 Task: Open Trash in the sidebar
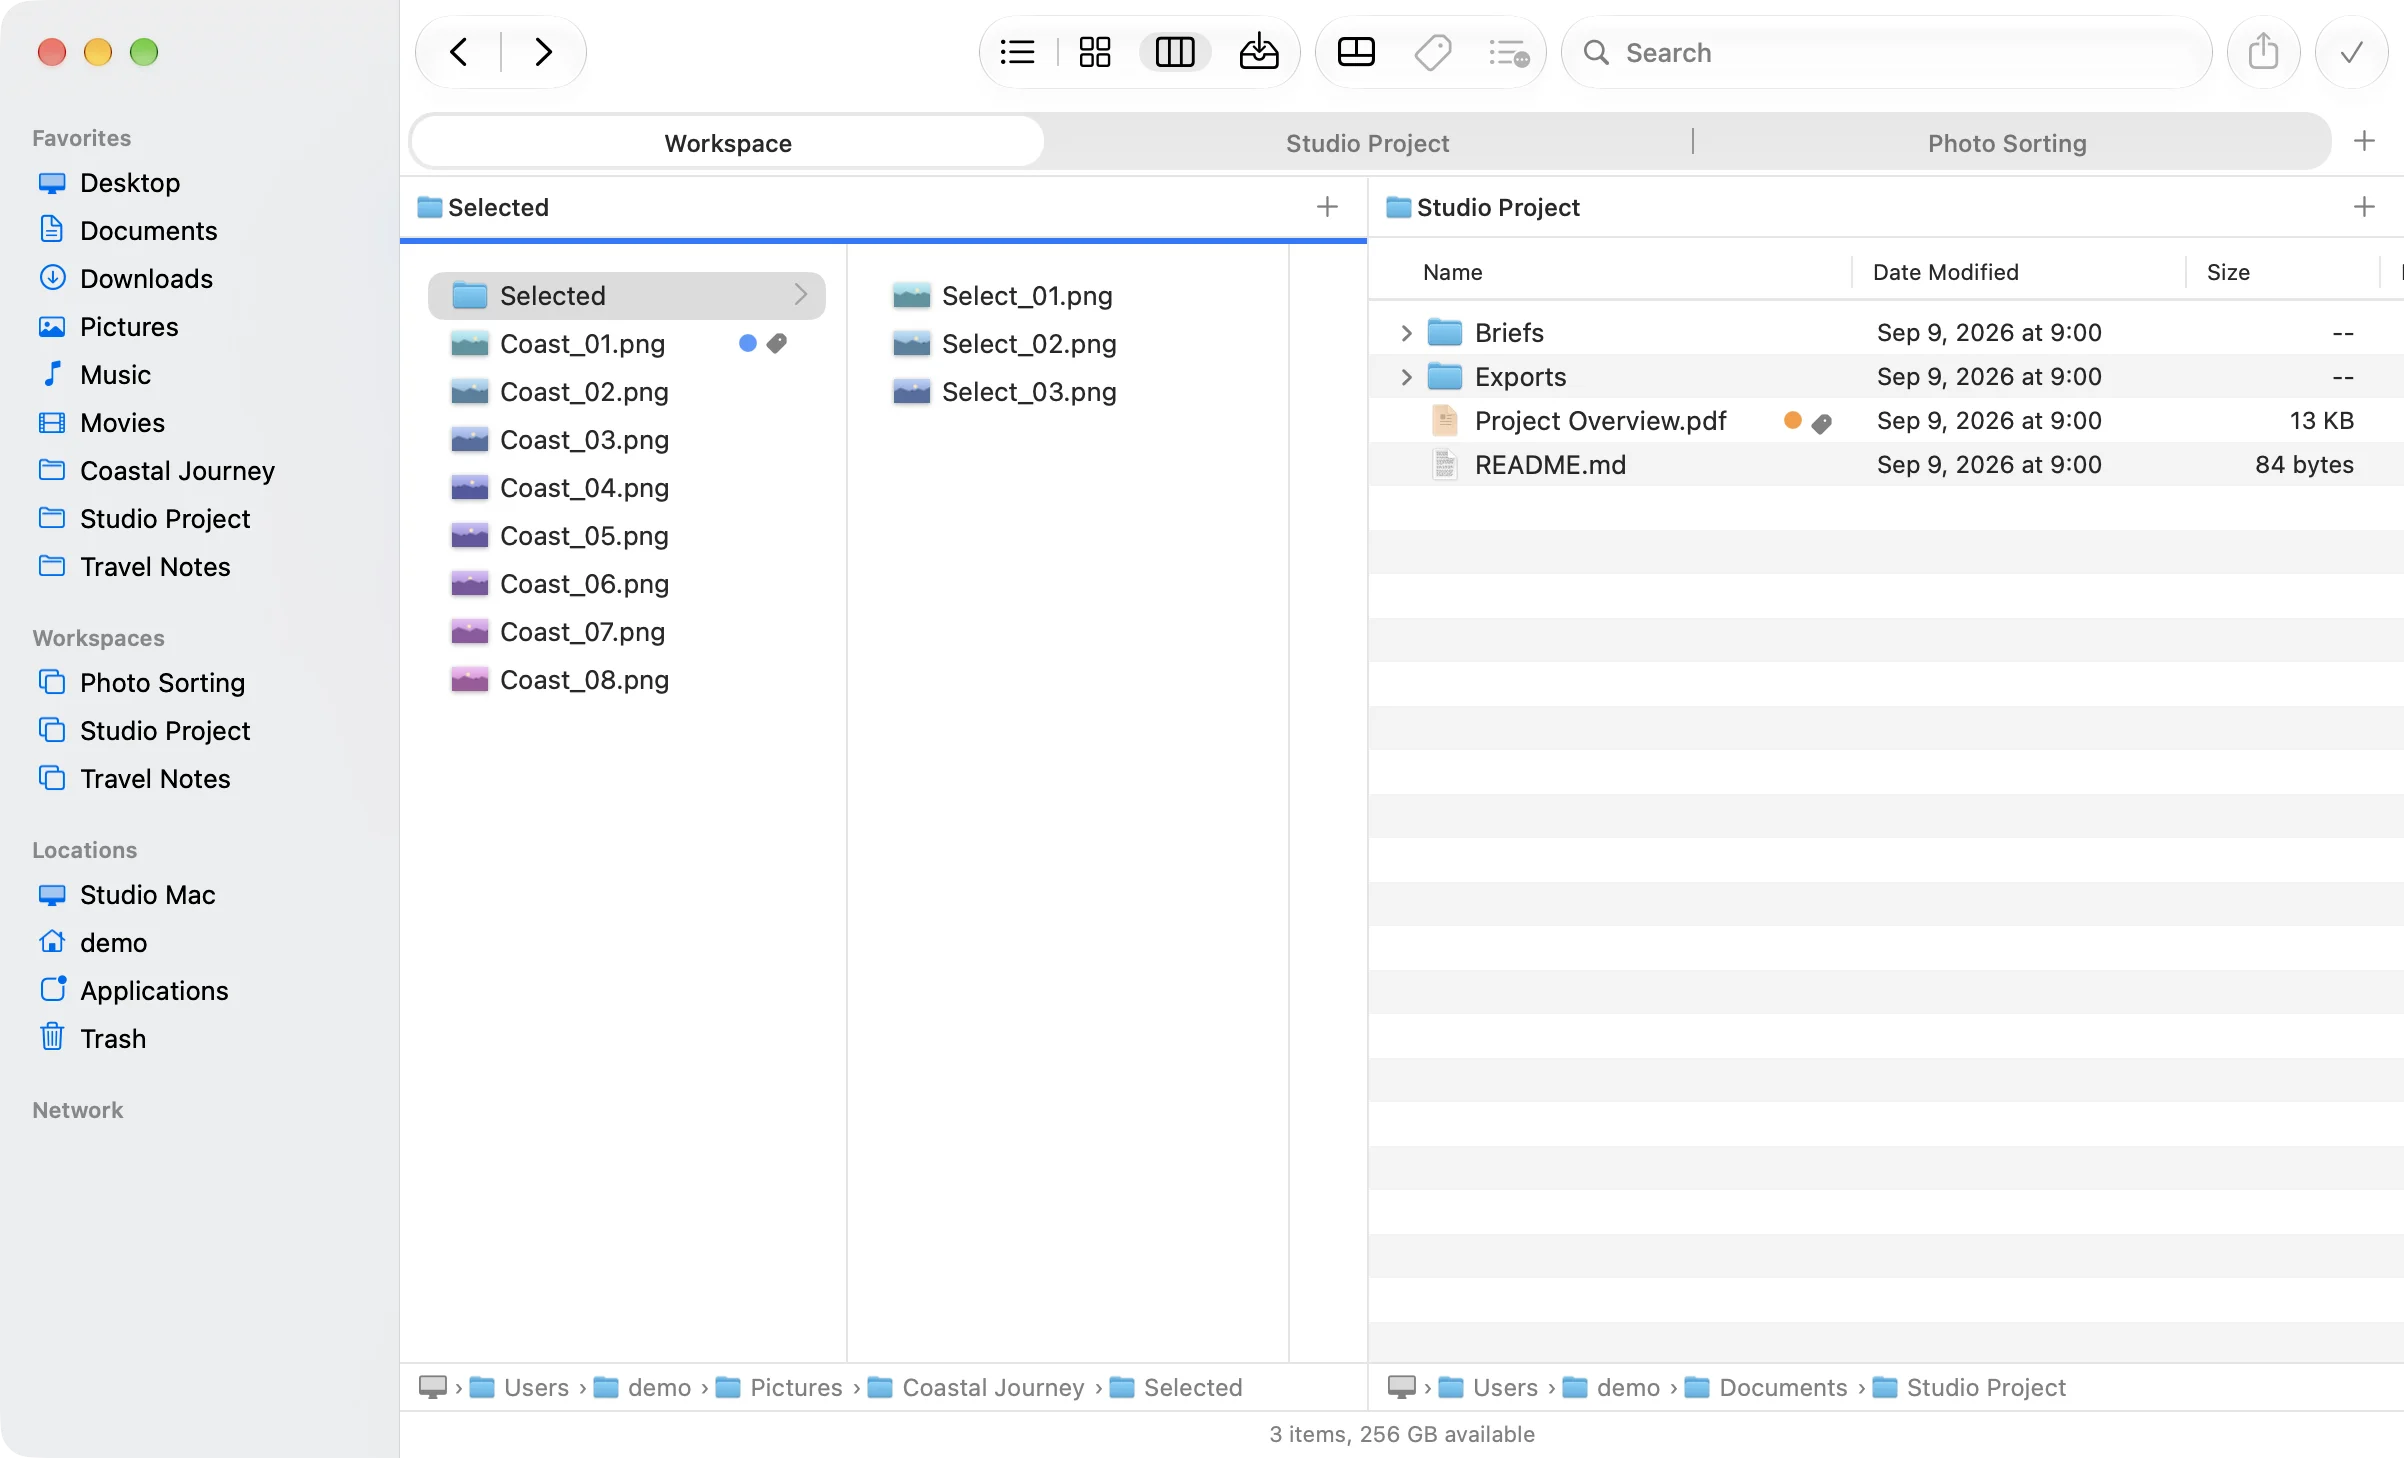113,1039
